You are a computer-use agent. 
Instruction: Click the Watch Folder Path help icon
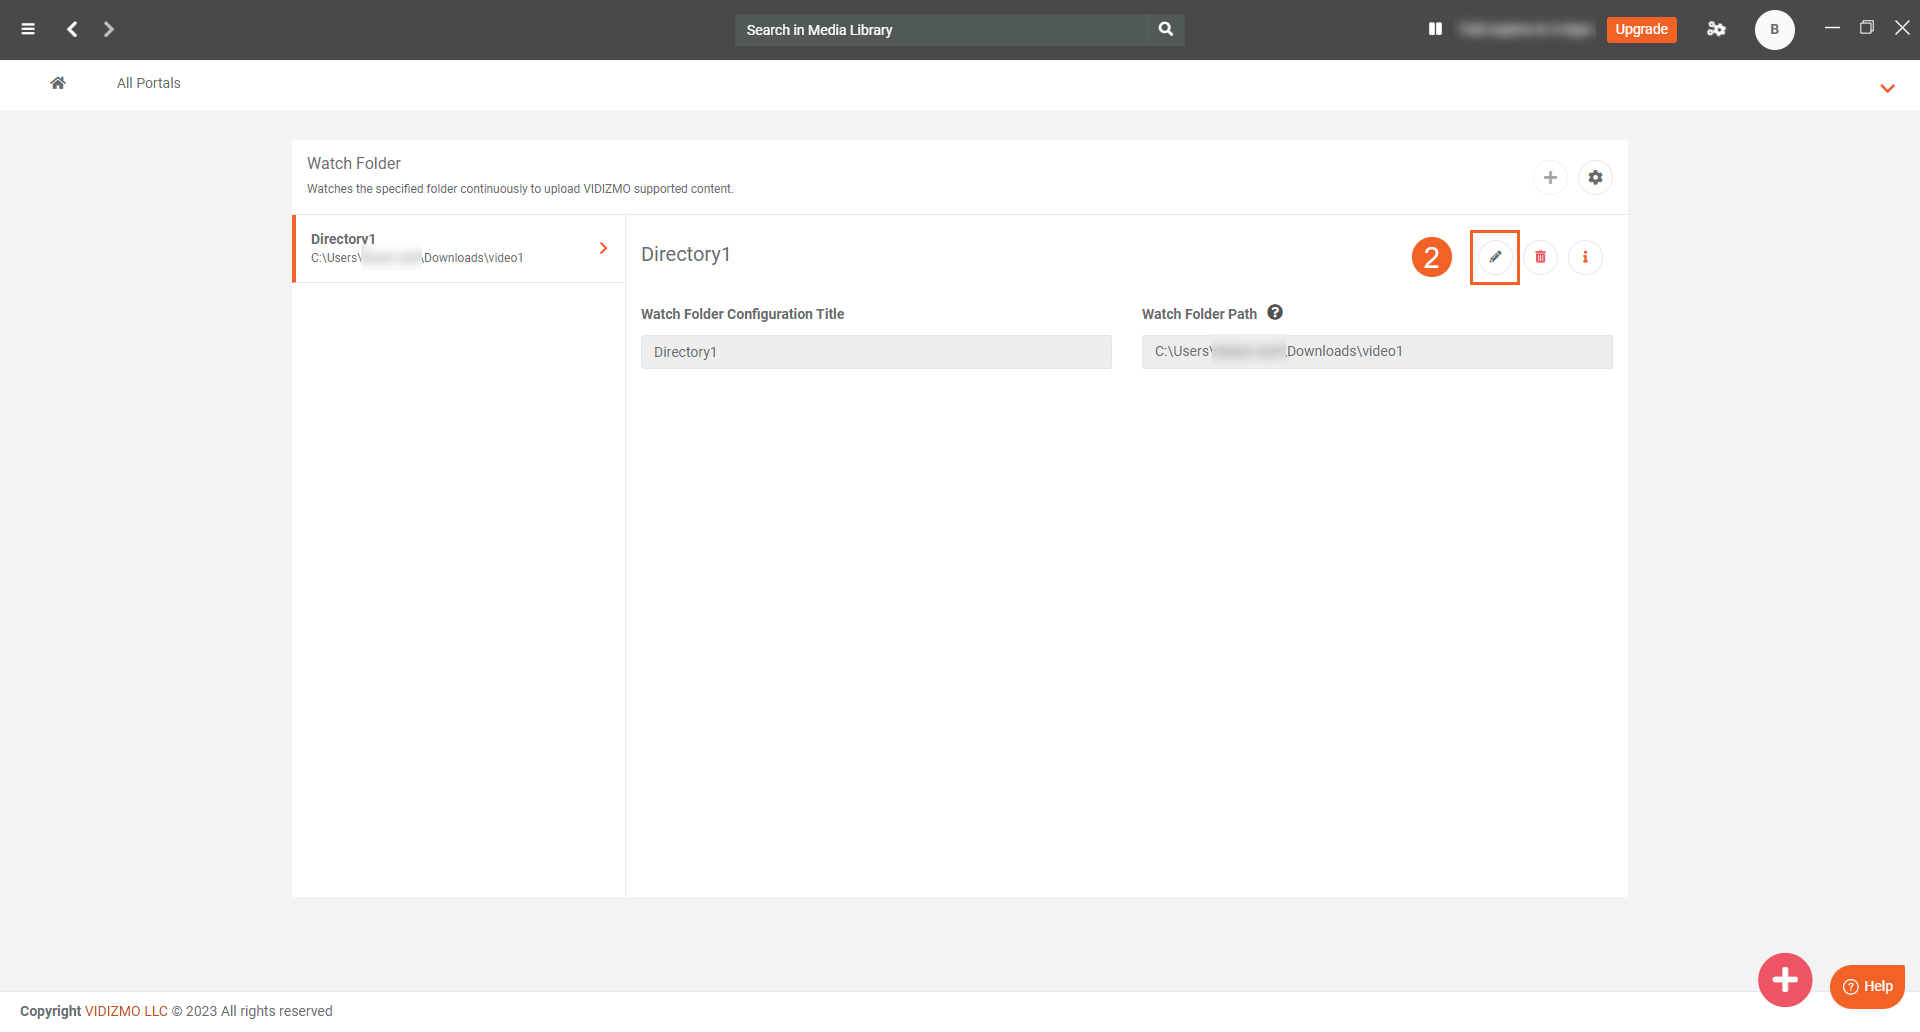1275,312
